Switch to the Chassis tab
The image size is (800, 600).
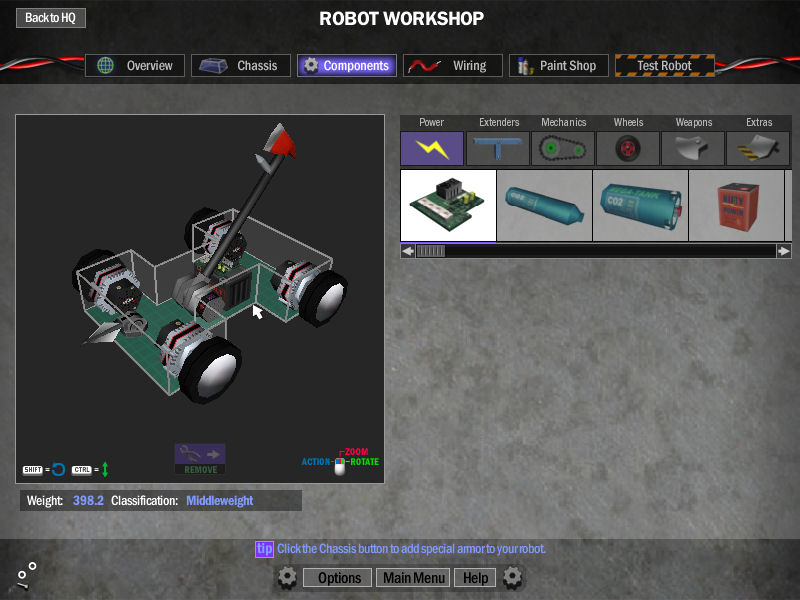tap(241, 65)
